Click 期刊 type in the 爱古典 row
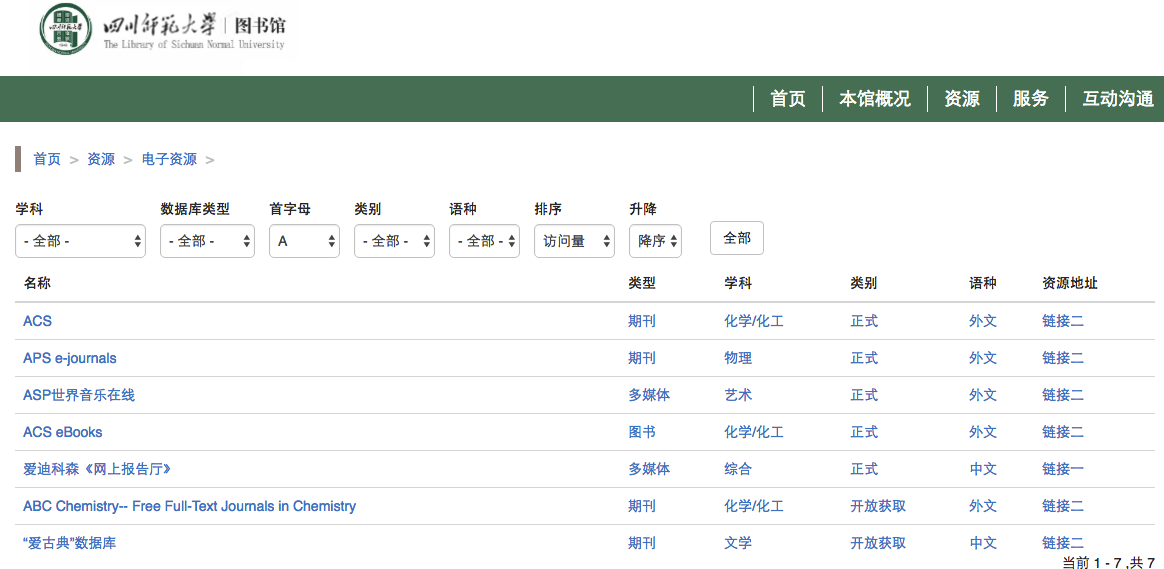The height and width of the screenshot is (569, 1164). (x=642, y=543)
